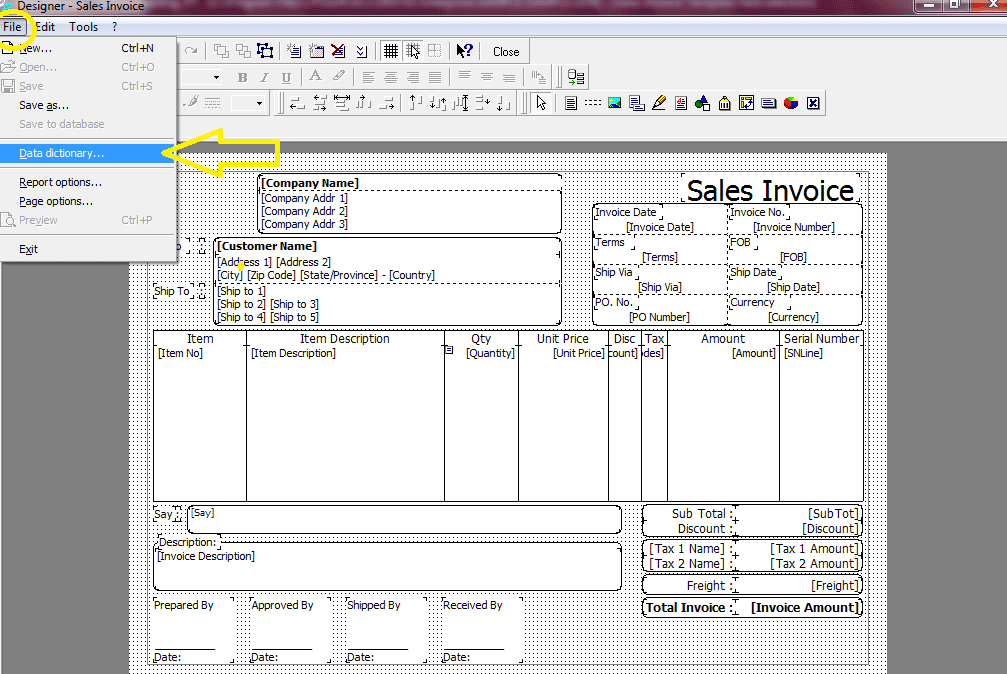Select Page options... menu entry

[x=88, y=201]
